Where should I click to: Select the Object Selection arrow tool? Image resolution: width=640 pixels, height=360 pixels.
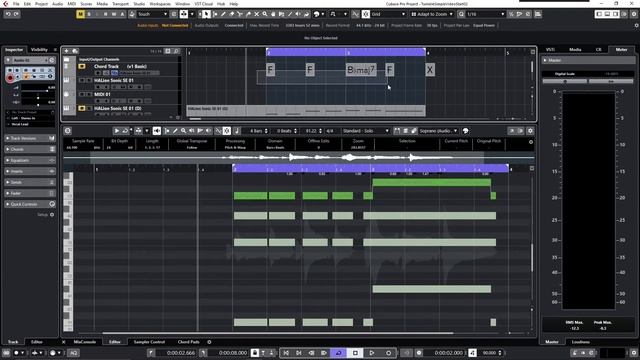(207, 14)
